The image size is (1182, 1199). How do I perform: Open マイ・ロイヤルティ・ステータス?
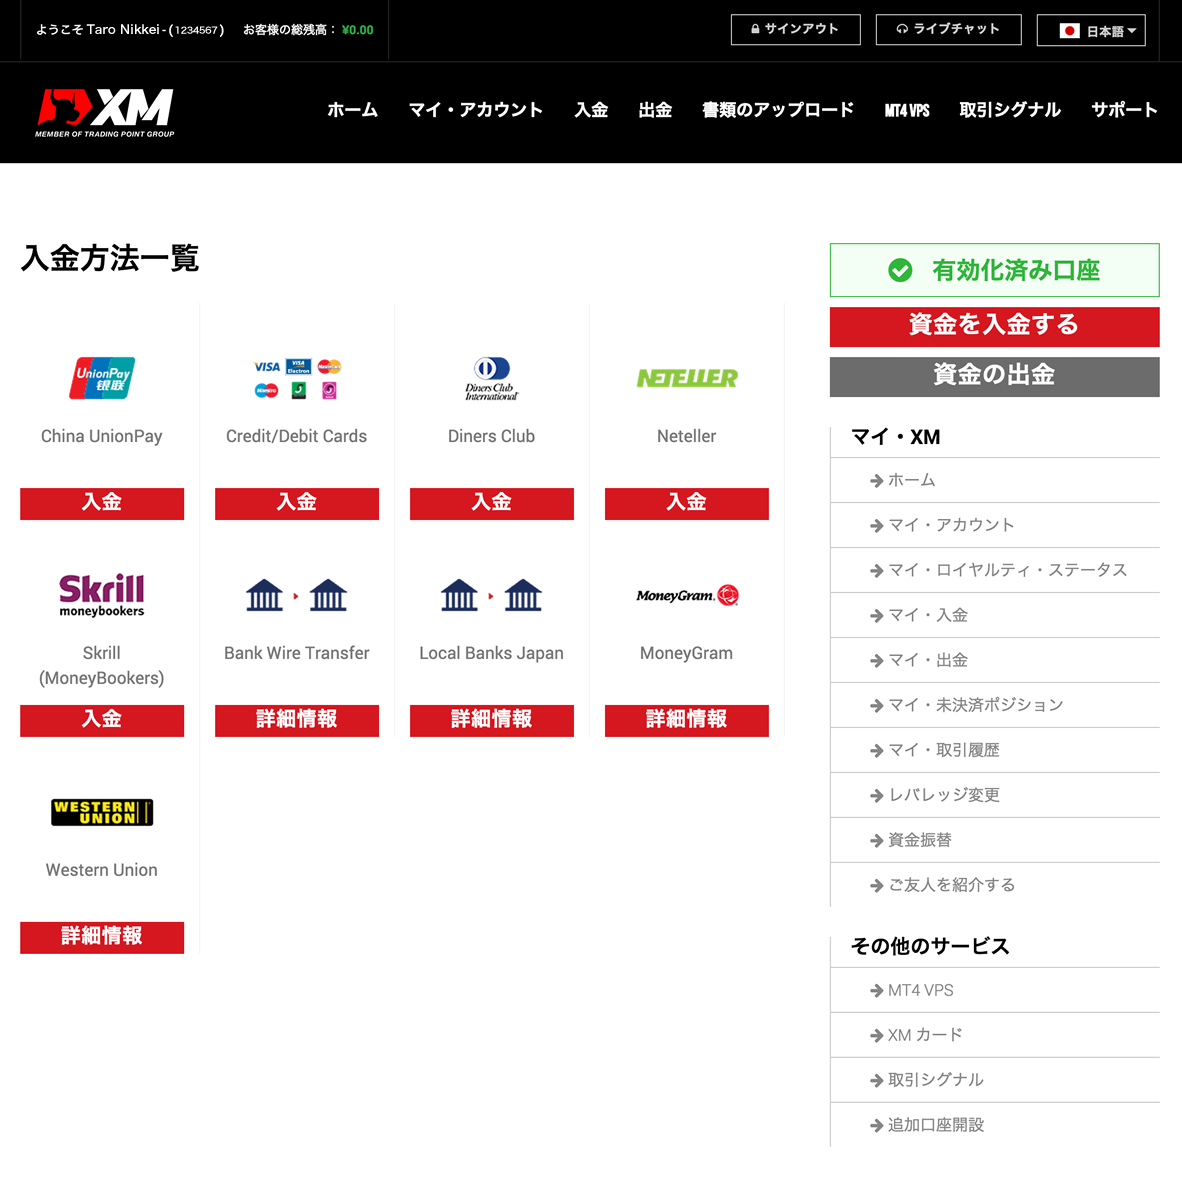(995, 570)
